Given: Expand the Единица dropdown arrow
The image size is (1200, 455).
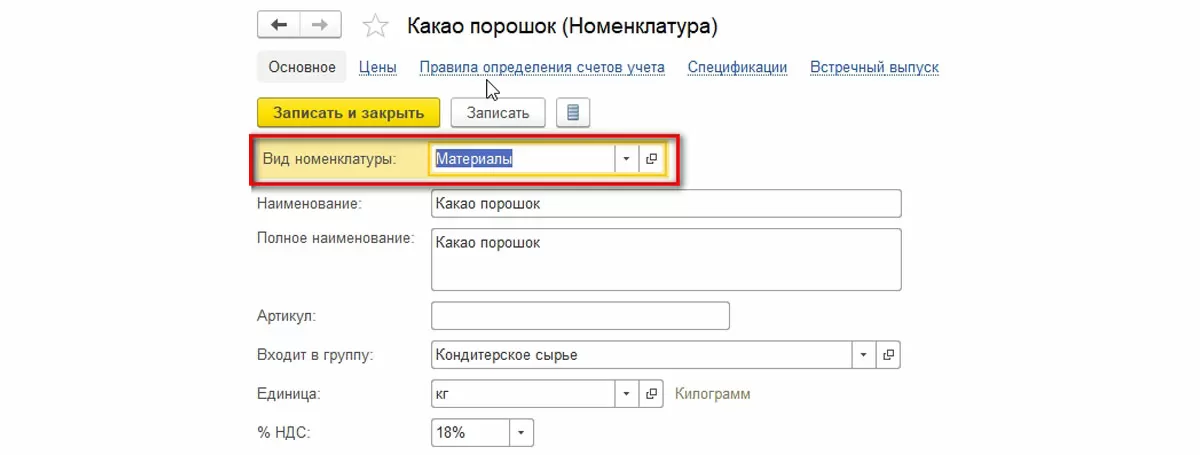Looking at the screenshot, I should tap(626, 394).
